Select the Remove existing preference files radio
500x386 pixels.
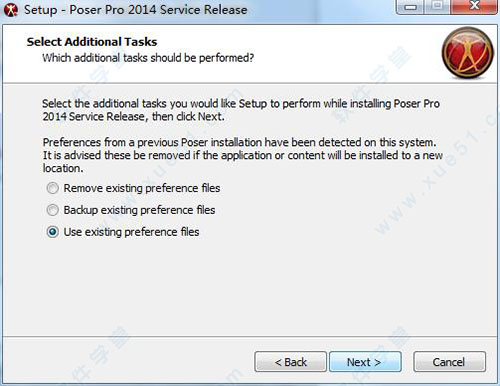pyautogui.click(x=53, y=188)
